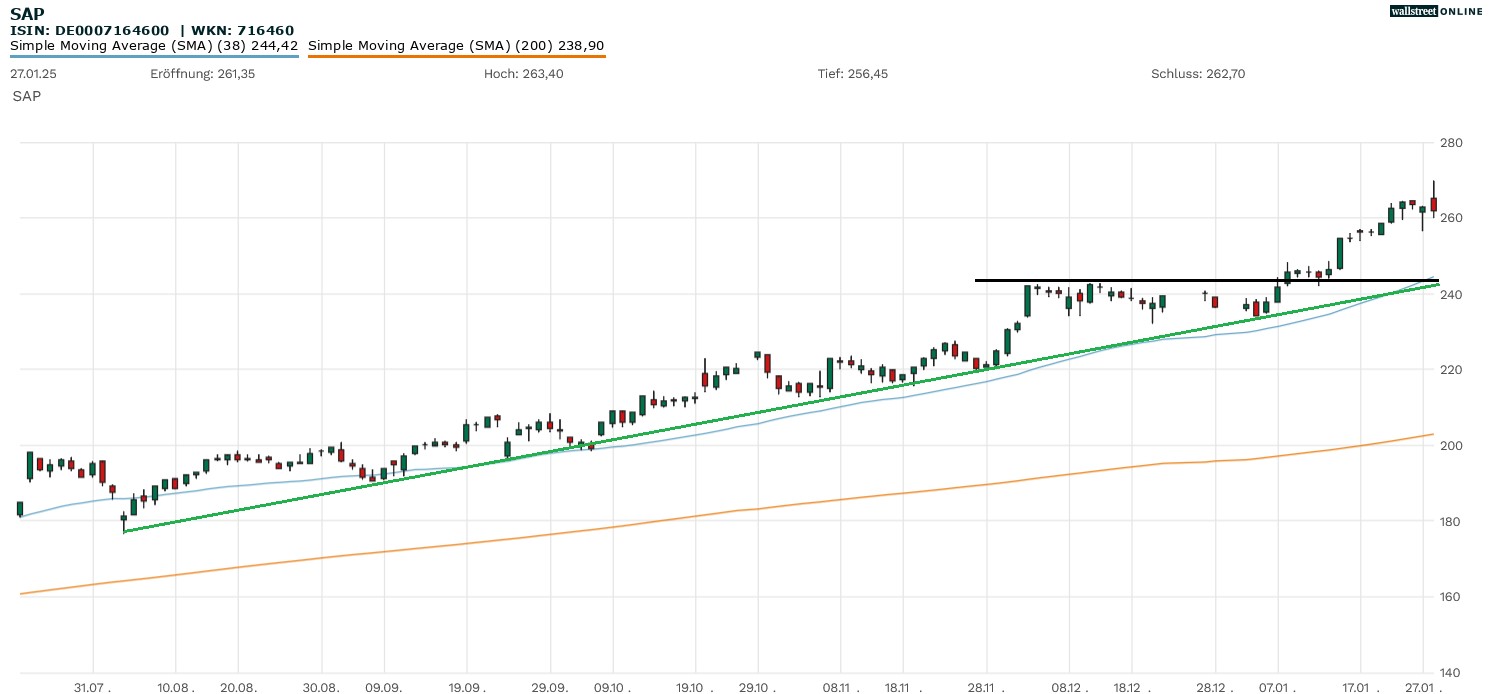Click the blue SMA 38 legend color bar
Image resolution: width=1490 pixels, height=694 pixels.
click(x=154, y=56)
